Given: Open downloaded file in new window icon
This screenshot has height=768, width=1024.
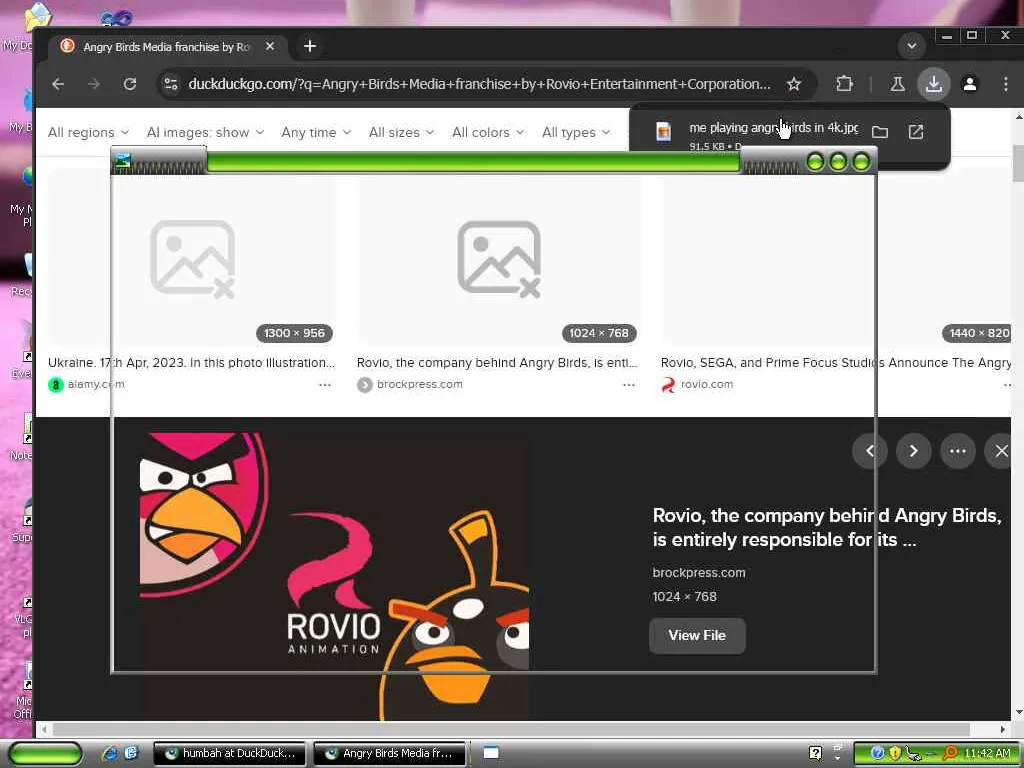Looking at the screenshot, I should (916, 132).
